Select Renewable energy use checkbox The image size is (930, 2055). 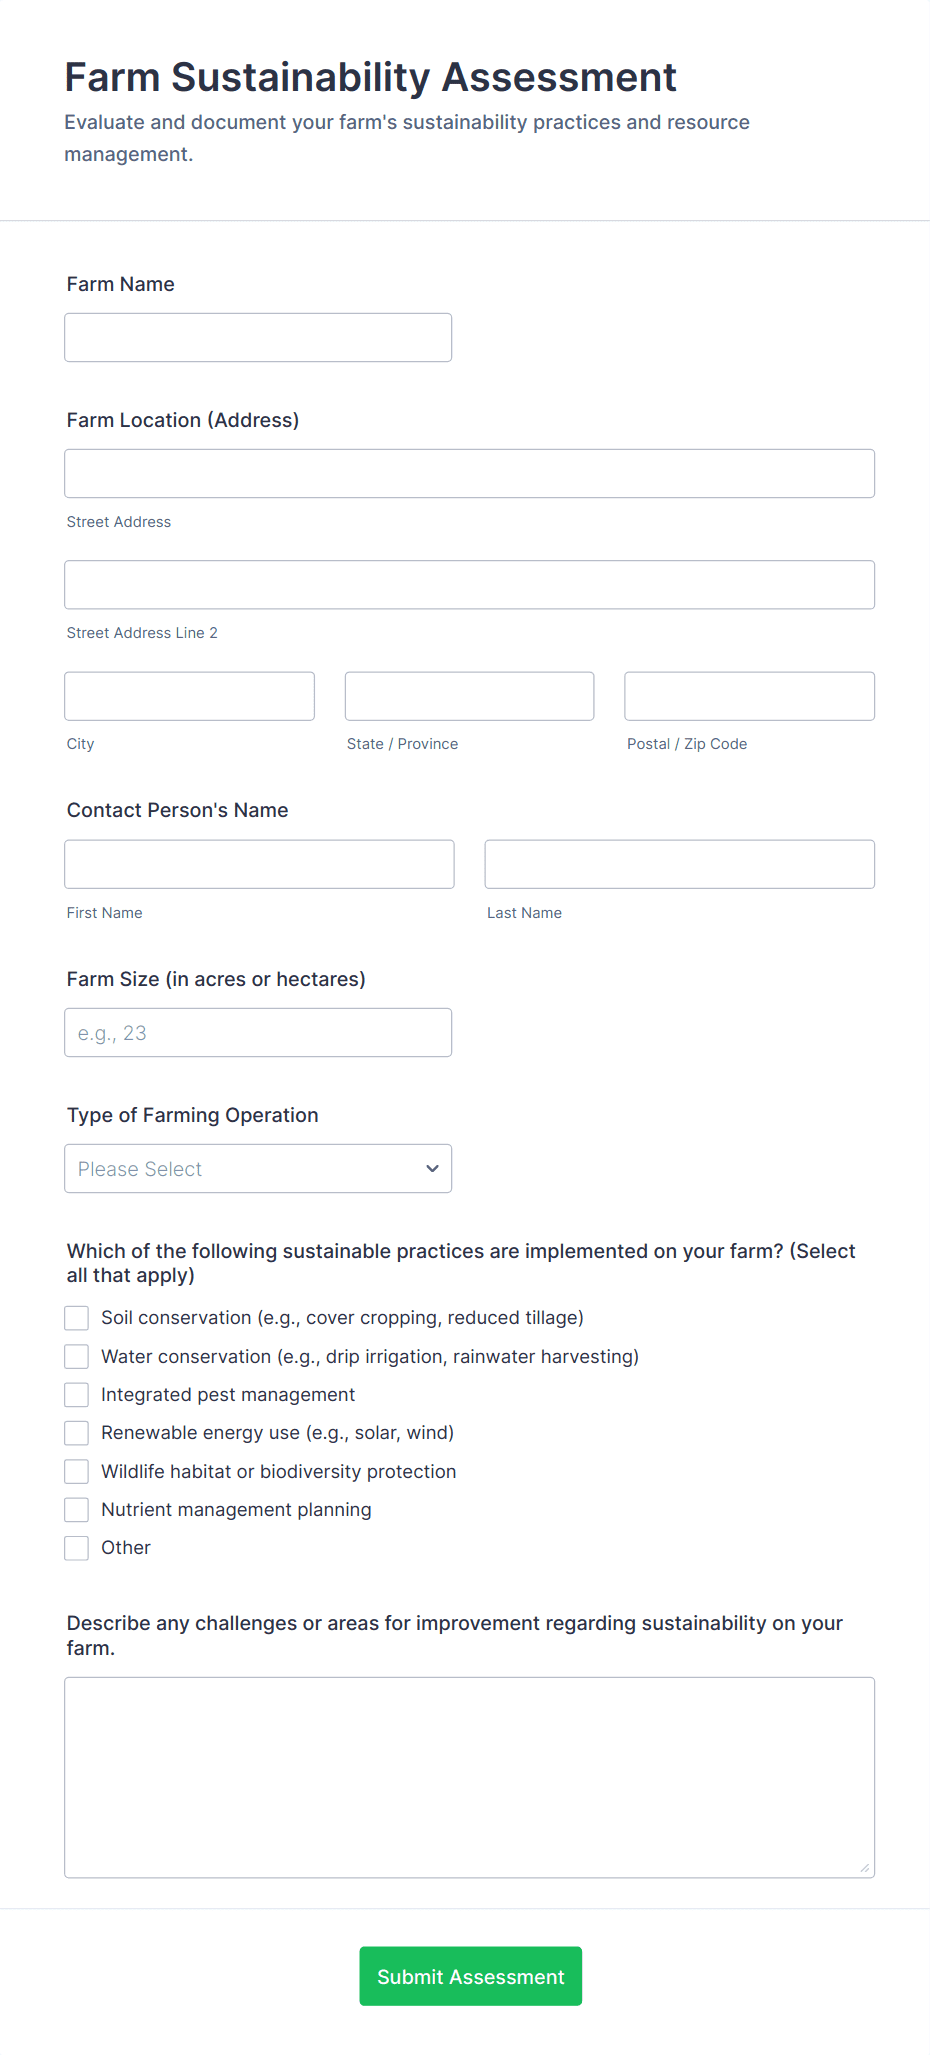click(77, 1433)
